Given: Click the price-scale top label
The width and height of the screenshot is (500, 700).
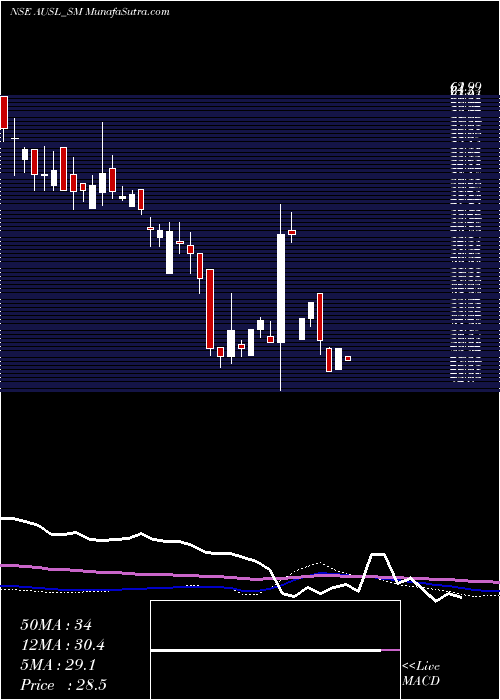Looking at the screenshot, I should point(466,87).
